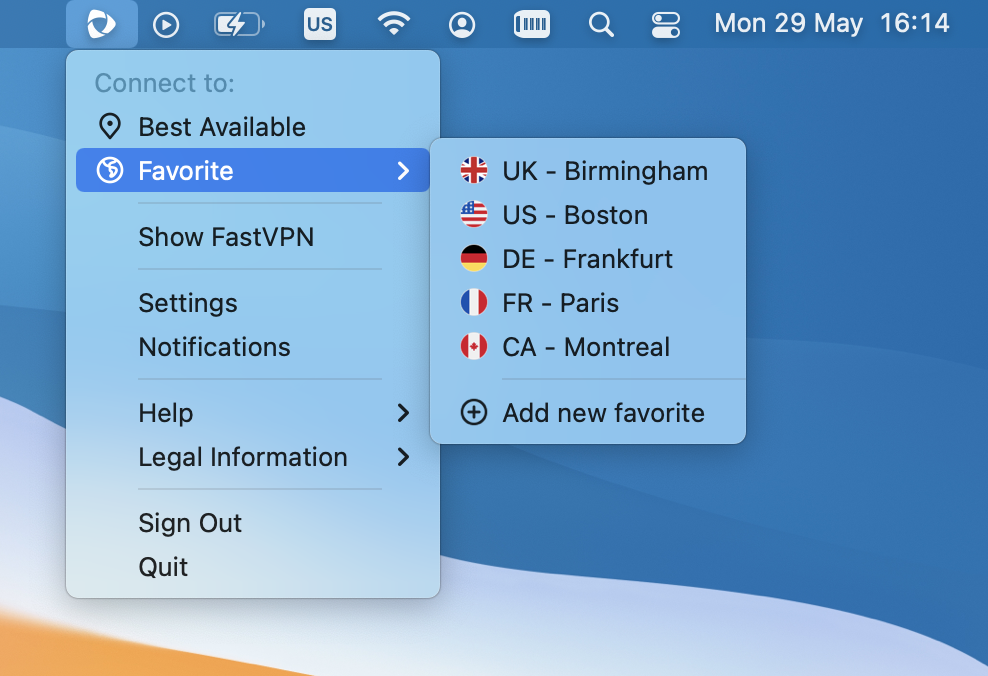The height and width of the screenshot is (676, 988).
Task: Open Notifications menu item
Action: coord(253,347)
